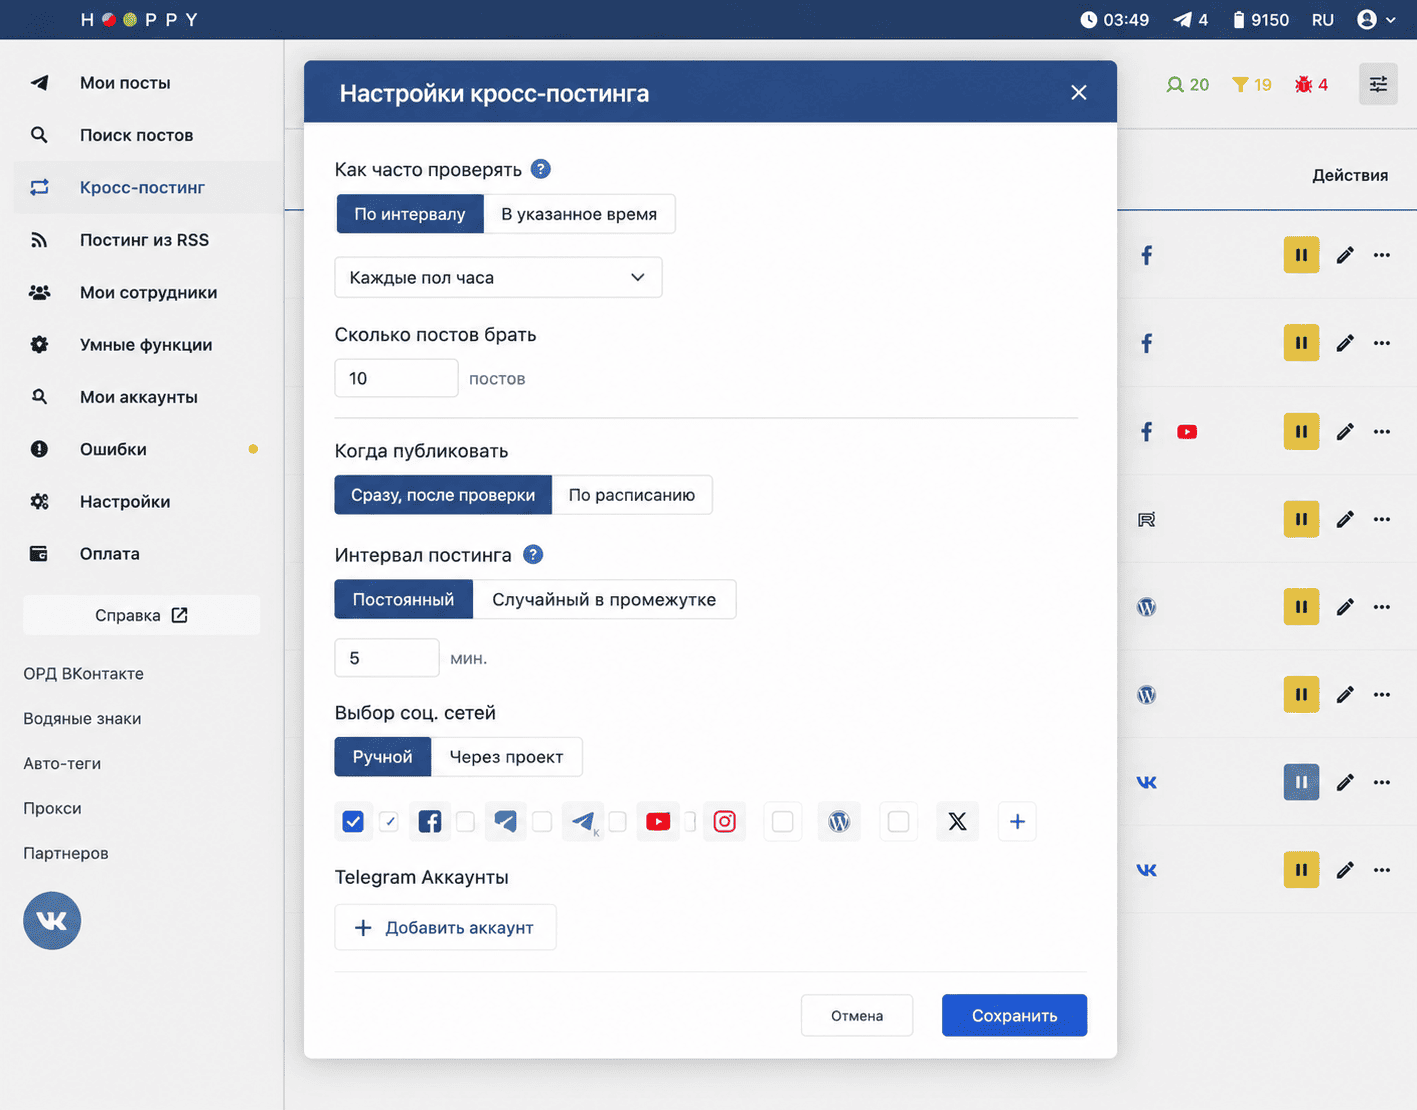Click the Facebook icon in network selection
1417x1110 pixels.
pos(430,822)
